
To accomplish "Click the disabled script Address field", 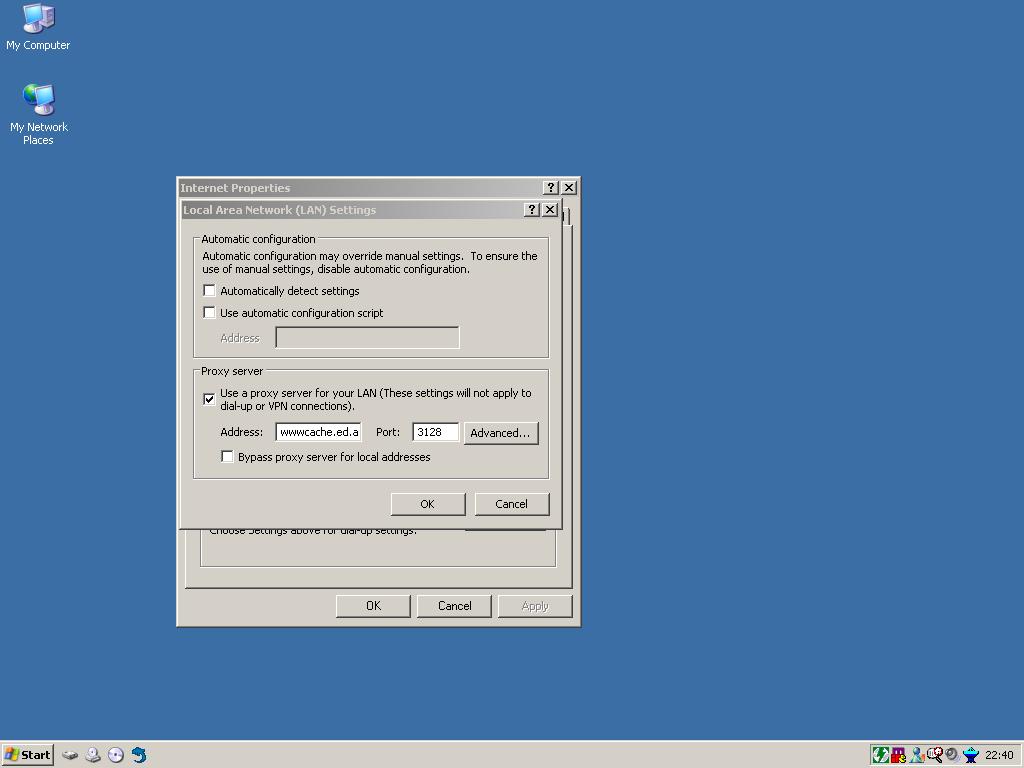I will tap(367, 338).
